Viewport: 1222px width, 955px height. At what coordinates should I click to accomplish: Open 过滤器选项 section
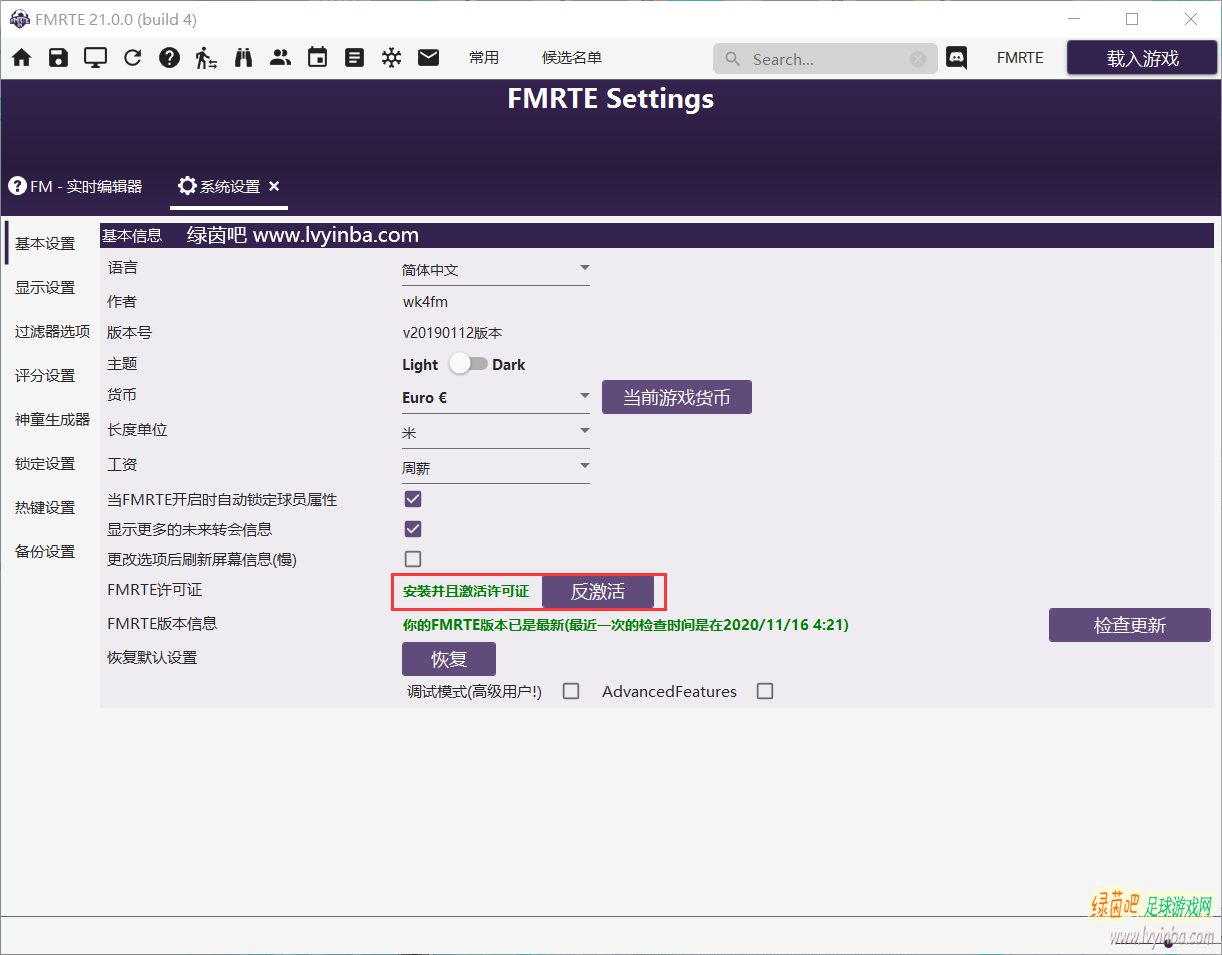52,332
